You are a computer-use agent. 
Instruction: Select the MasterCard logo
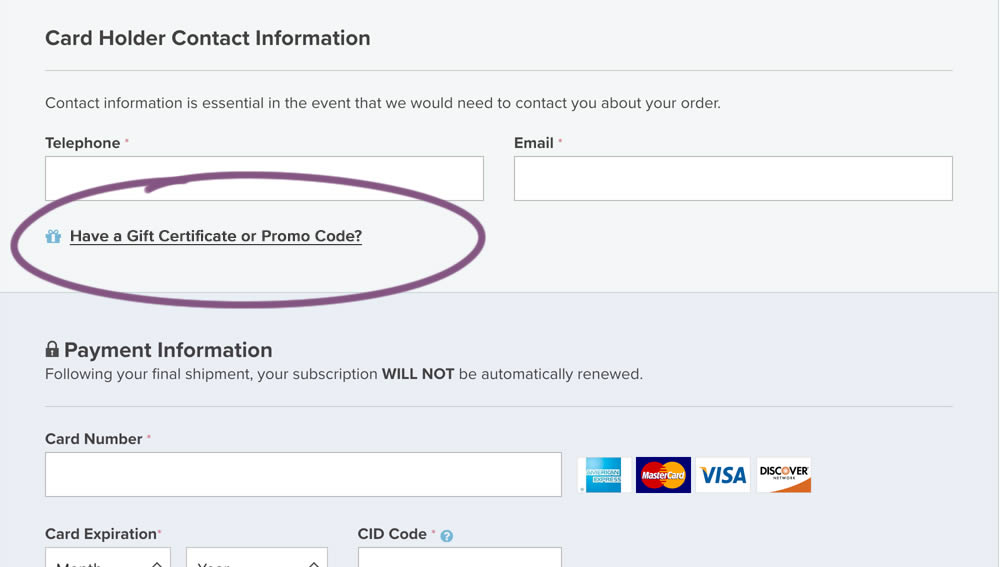[x=663, y=475]
